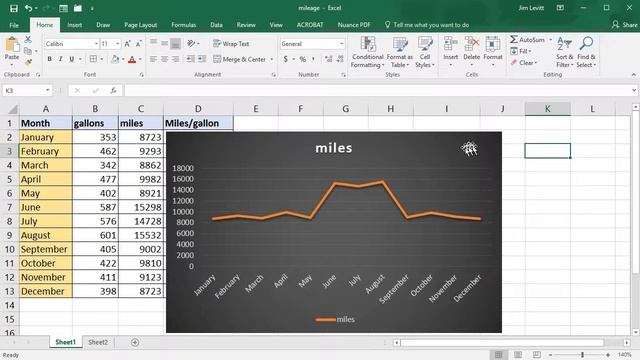Switch to Normal view in status bar
Viewport: 640px width, 360px height.
pos(498,355)
